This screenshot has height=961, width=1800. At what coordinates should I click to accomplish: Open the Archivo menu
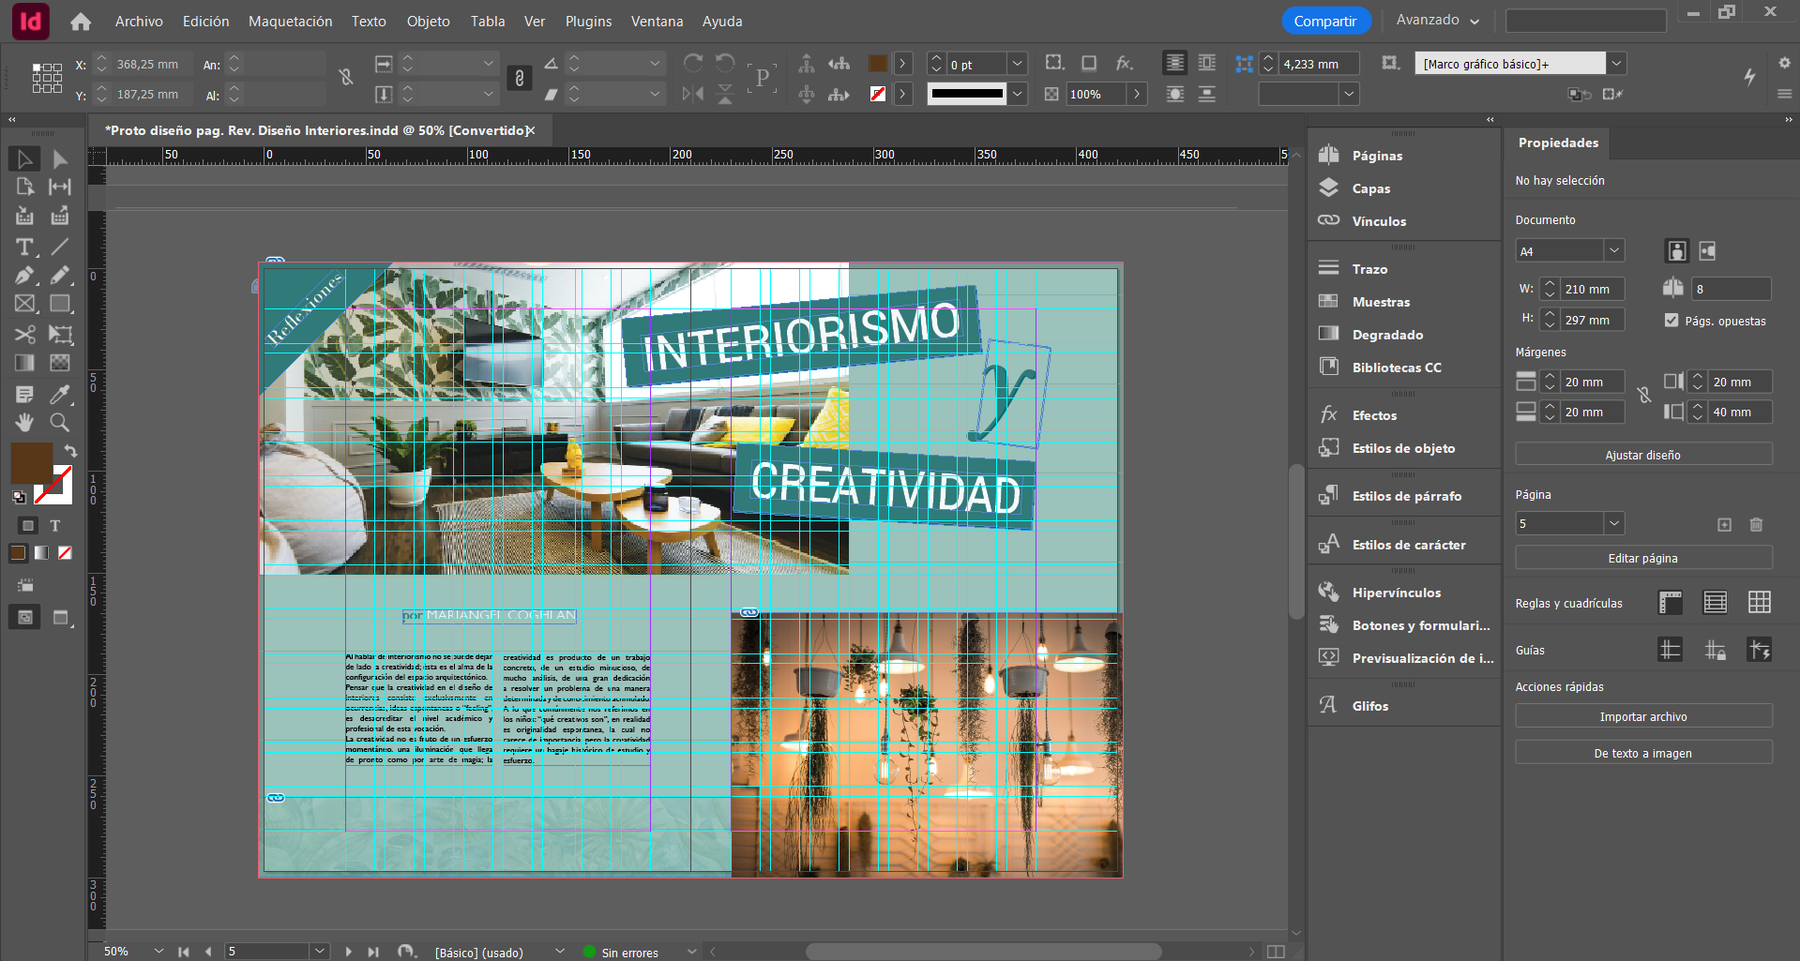click(x=139, y=21)
